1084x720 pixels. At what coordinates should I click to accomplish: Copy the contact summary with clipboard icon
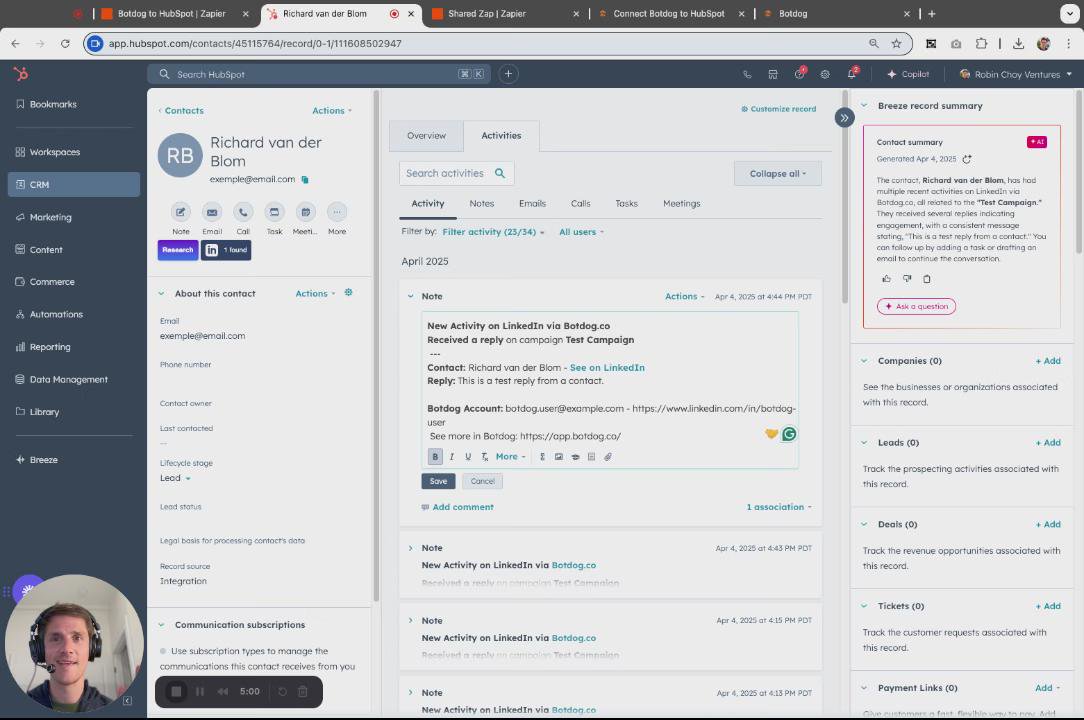(927, 279)
